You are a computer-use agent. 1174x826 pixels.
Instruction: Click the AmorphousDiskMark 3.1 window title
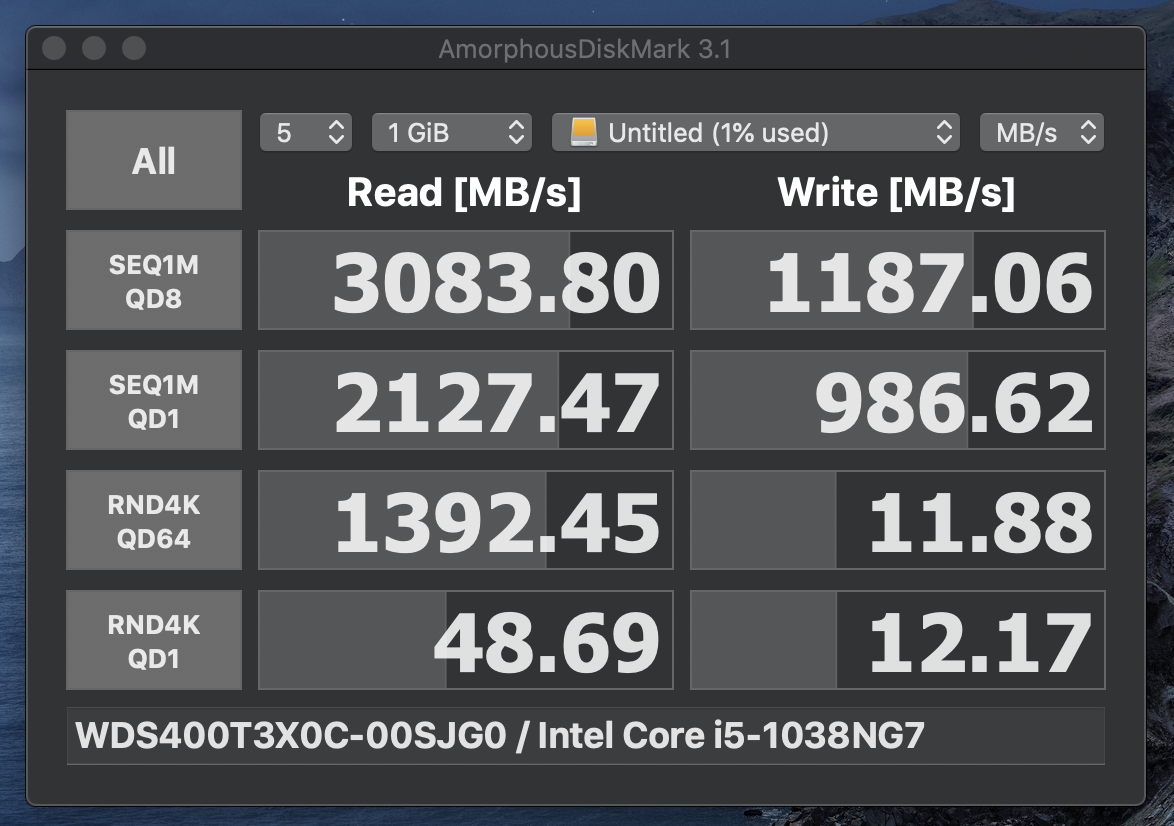(585, 48)
